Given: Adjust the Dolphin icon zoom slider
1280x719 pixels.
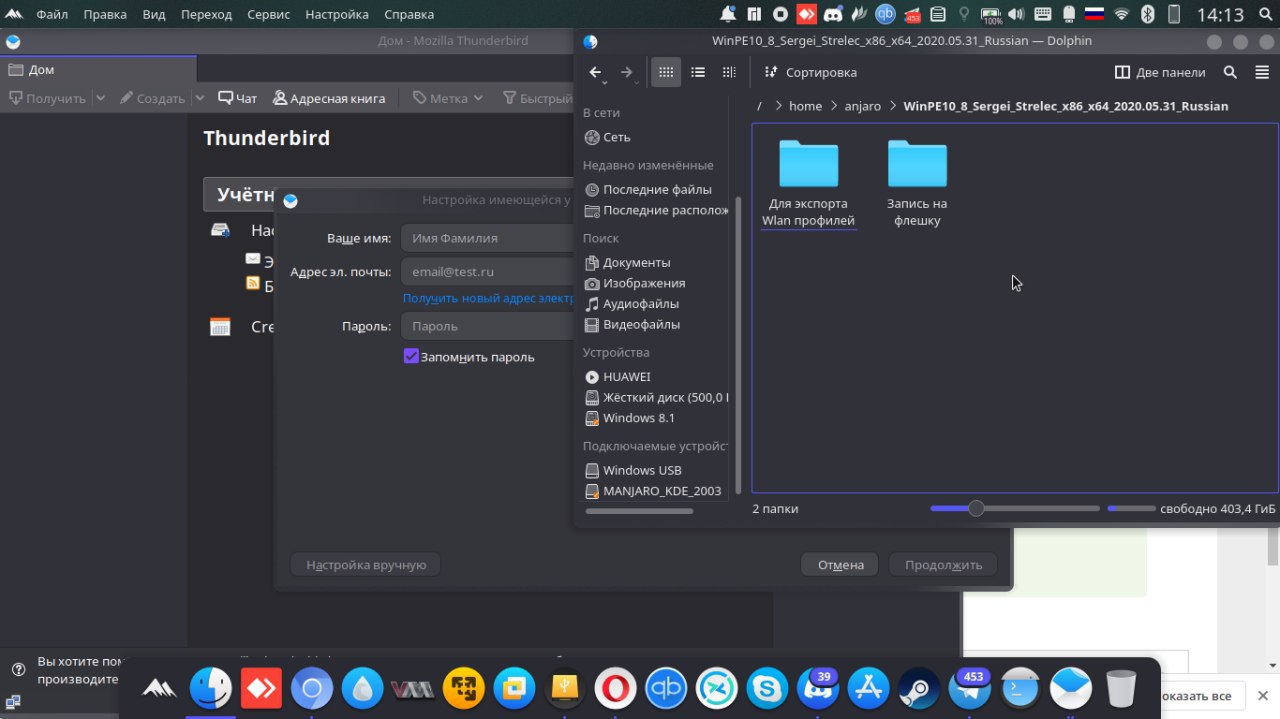Looking at the screenshot, I should tap(976, 509).
